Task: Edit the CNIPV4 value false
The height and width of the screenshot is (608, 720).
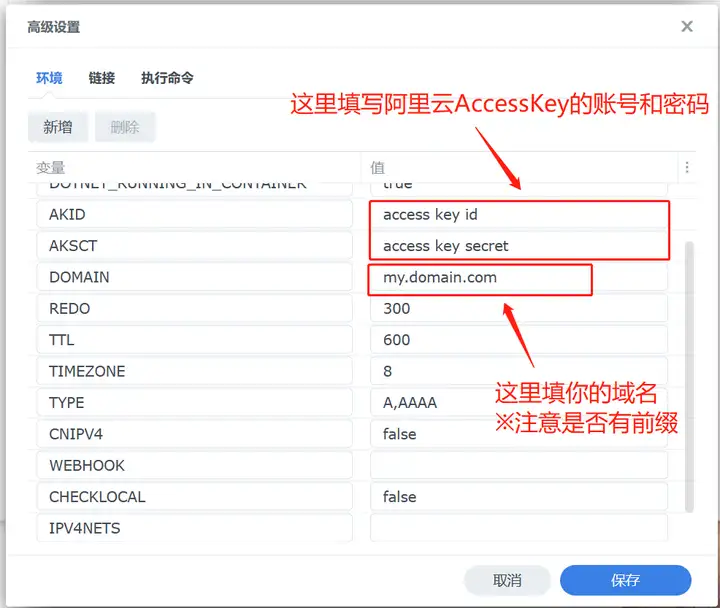Action: [x=518, y=434]
